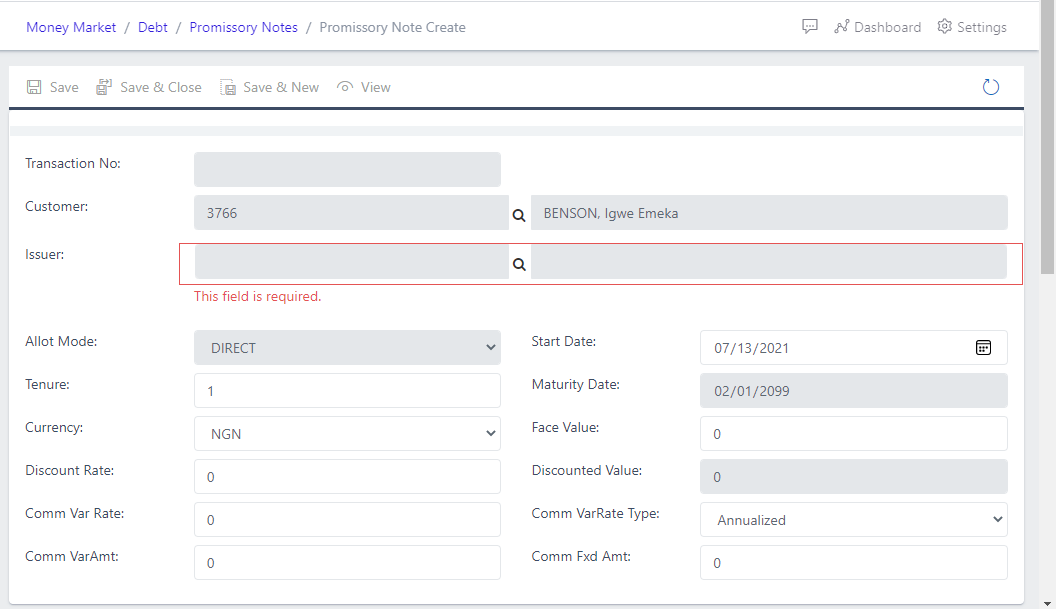Select the Discount Rate field

(347, 476)
